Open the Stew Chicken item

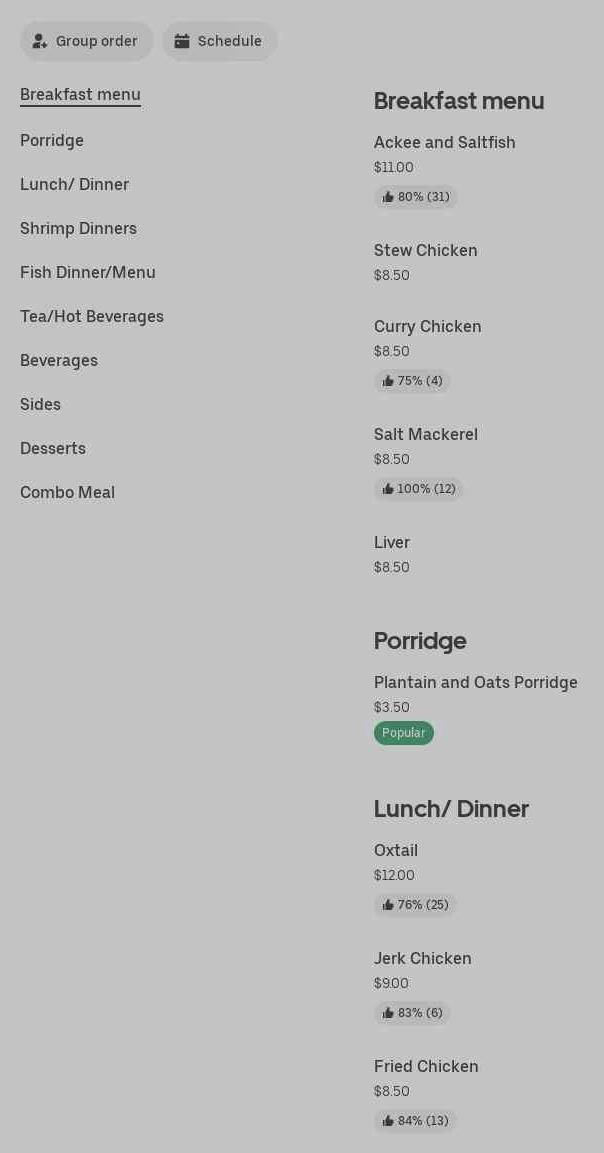[x=426, y=251]
